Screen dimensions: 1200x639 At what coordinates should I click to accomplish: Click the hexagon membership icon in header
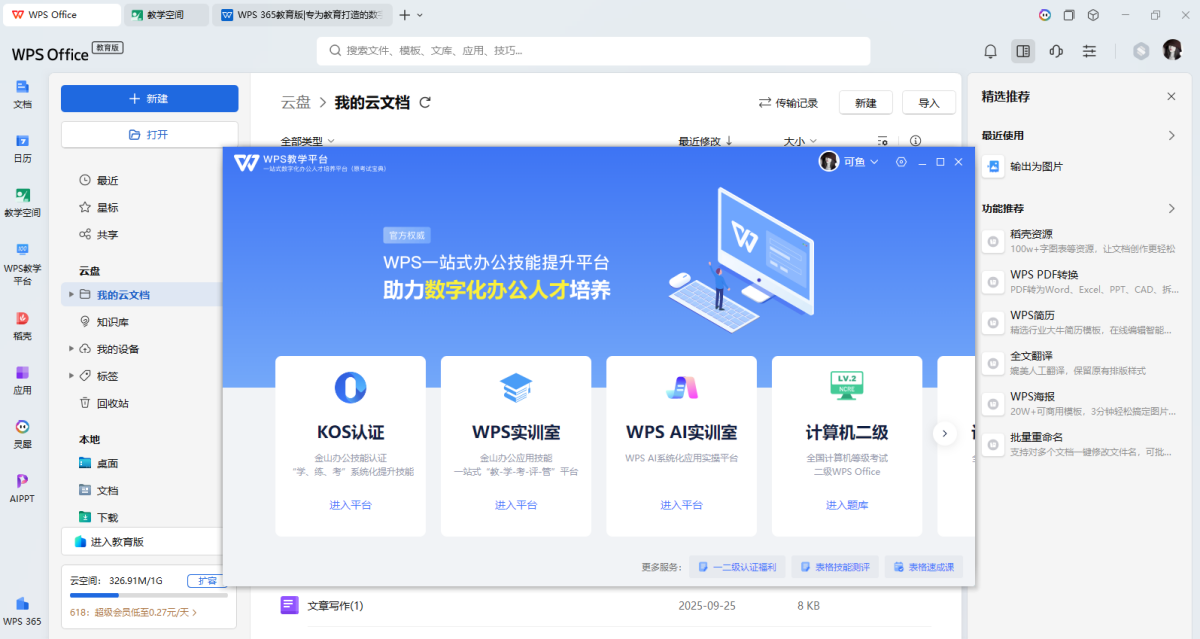[1141, 51]
